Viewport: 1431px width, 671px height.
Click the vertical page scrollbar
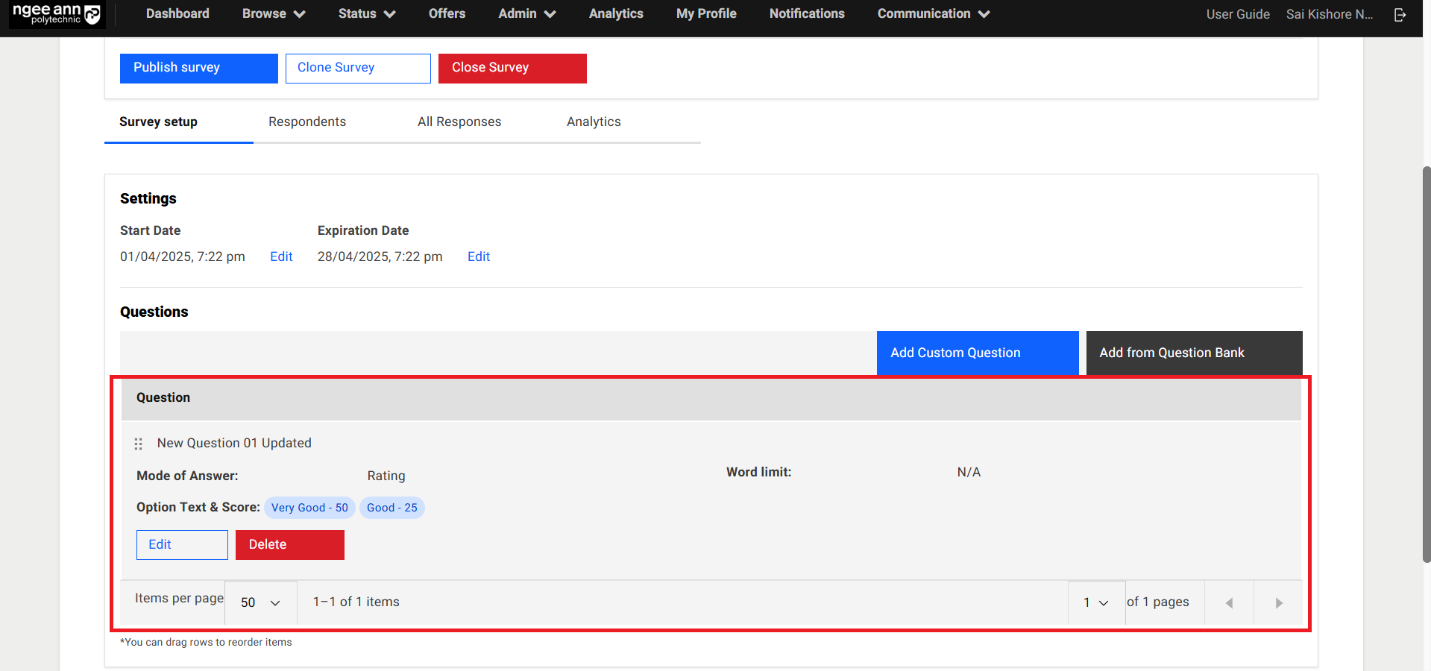click(1425, 360)
